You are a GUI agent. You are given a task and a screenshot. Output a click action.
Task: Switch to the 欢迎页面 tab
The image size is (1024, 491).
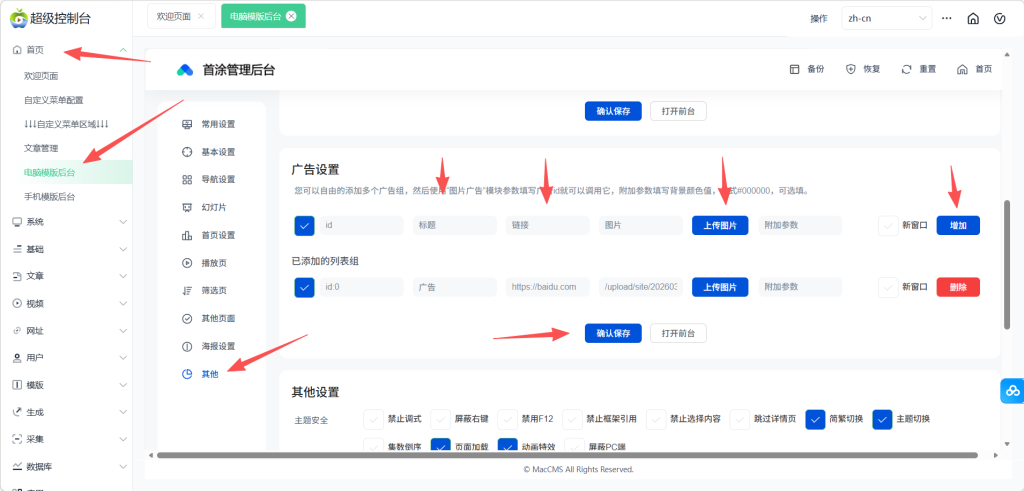[180, 16]
